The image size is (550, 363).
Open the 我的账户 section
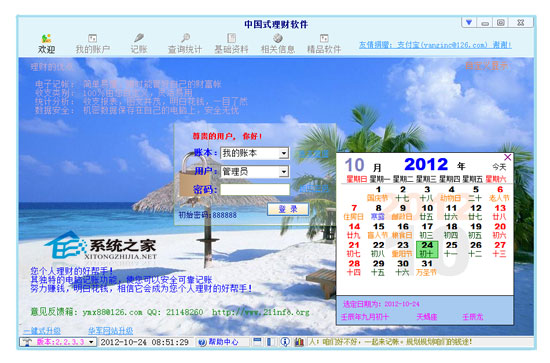(x=93, y=44)
